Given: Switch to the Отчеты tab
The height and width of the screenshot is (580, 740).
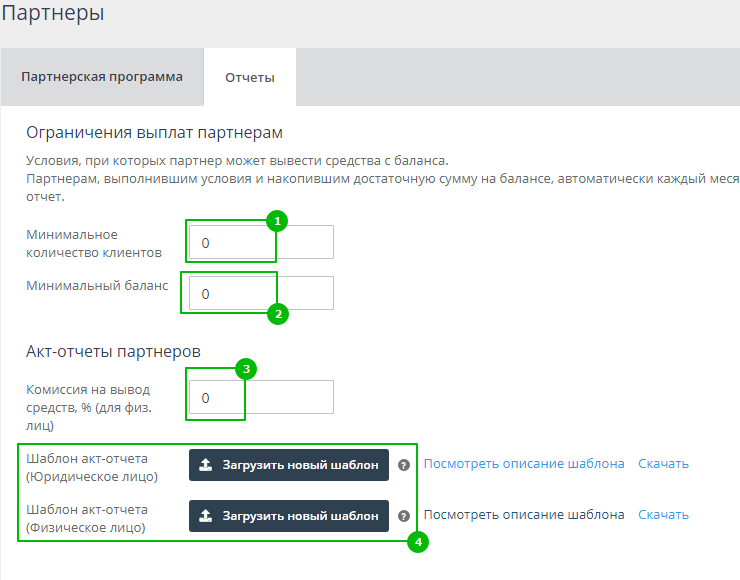Looking at the screenshot, I should (x=250, y=77).
